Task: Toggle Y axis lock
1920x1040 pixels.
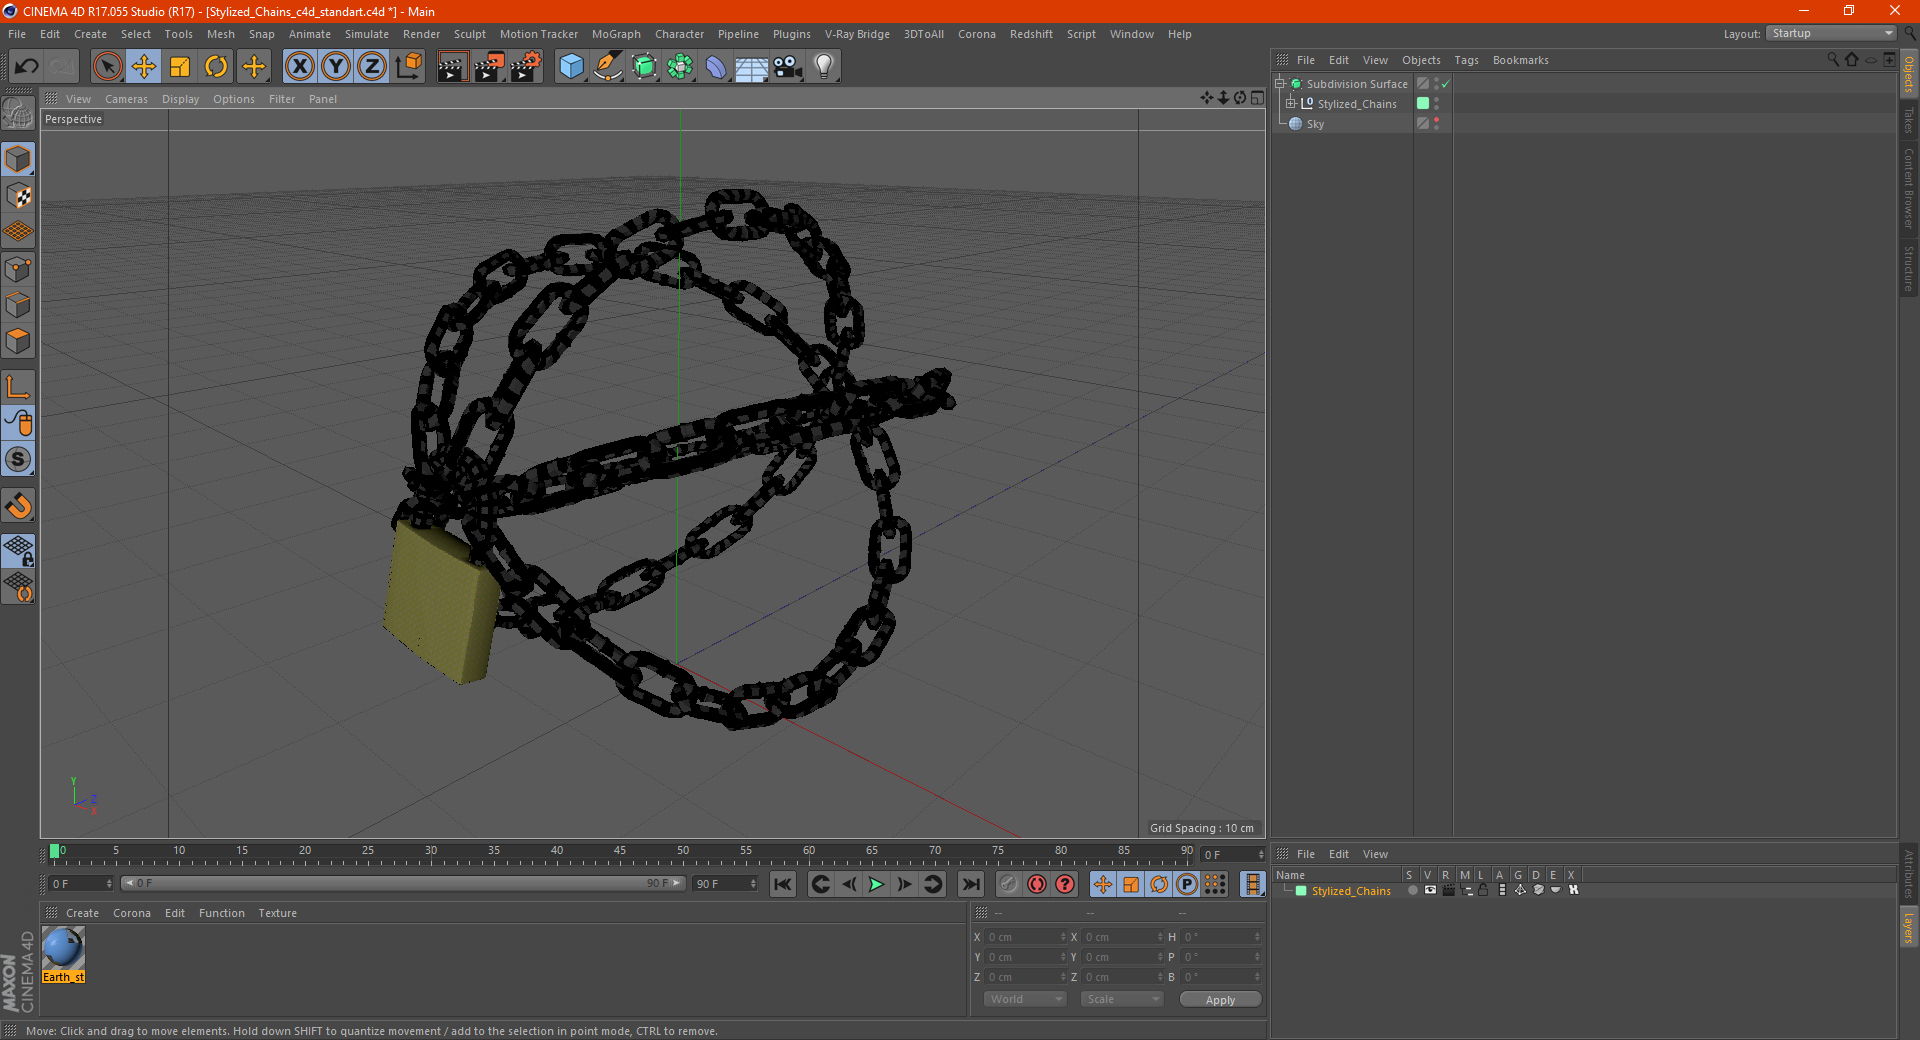Action: pos(336,67)
